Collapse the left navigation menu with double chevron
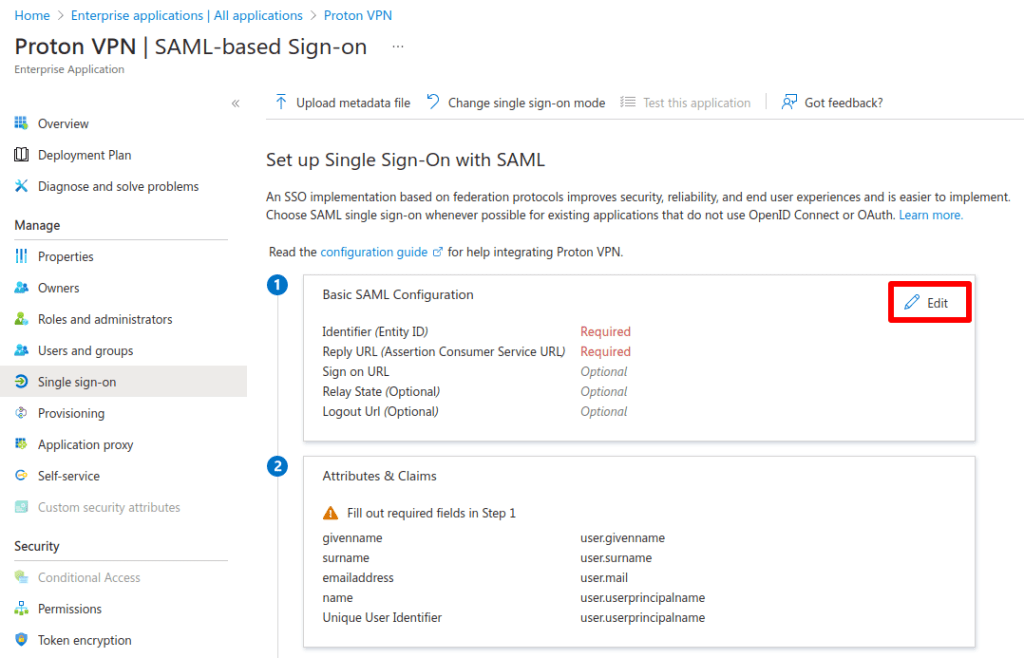Screen dimensions: 1024x658 [236, 103]
